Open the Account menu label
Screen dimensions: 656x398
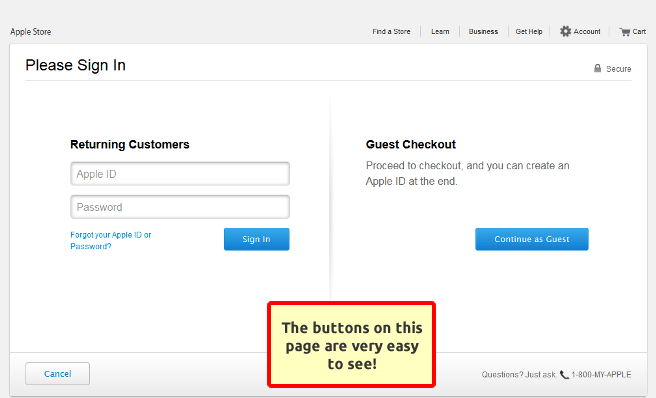click(x=587, y=31)
